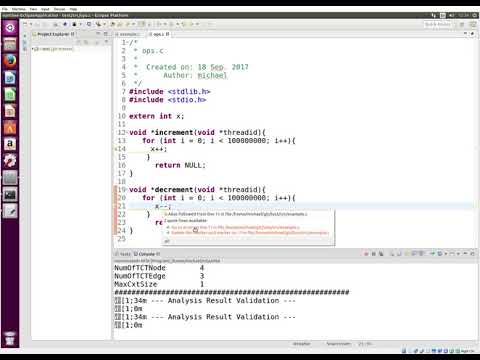Collapse all in Project Explorer toolbar

coord(79,42)
